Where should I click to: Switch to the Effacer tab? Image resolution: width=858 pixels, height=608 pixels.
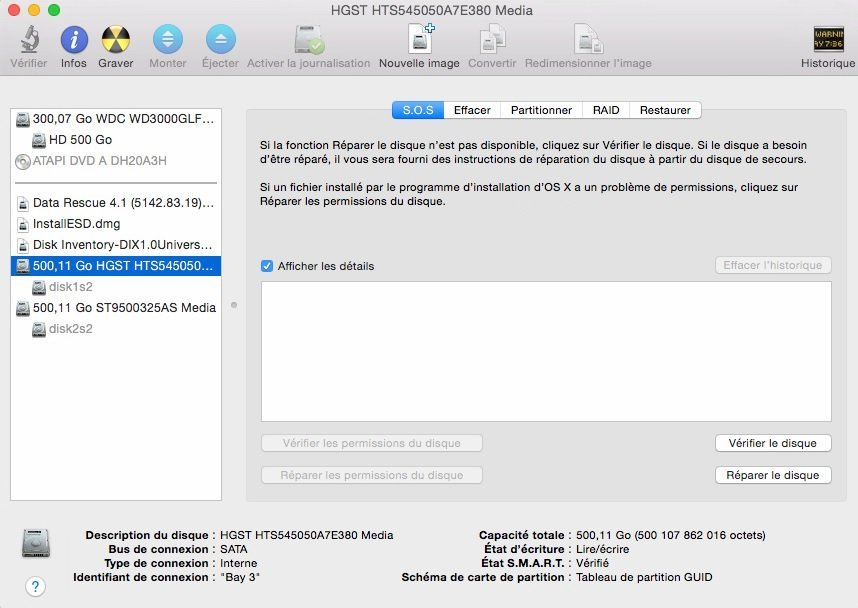(471, 110)
